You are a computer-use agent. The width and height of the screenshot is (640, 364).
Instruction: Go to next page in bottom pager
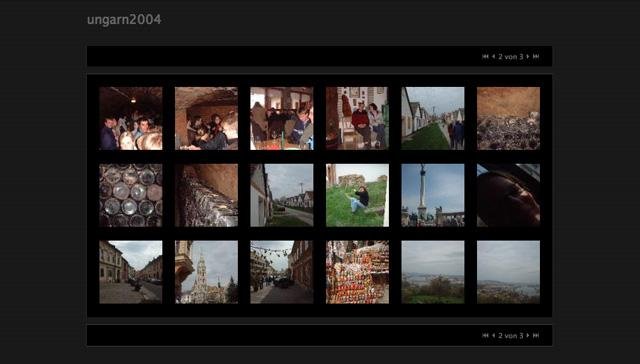point(528,335)
